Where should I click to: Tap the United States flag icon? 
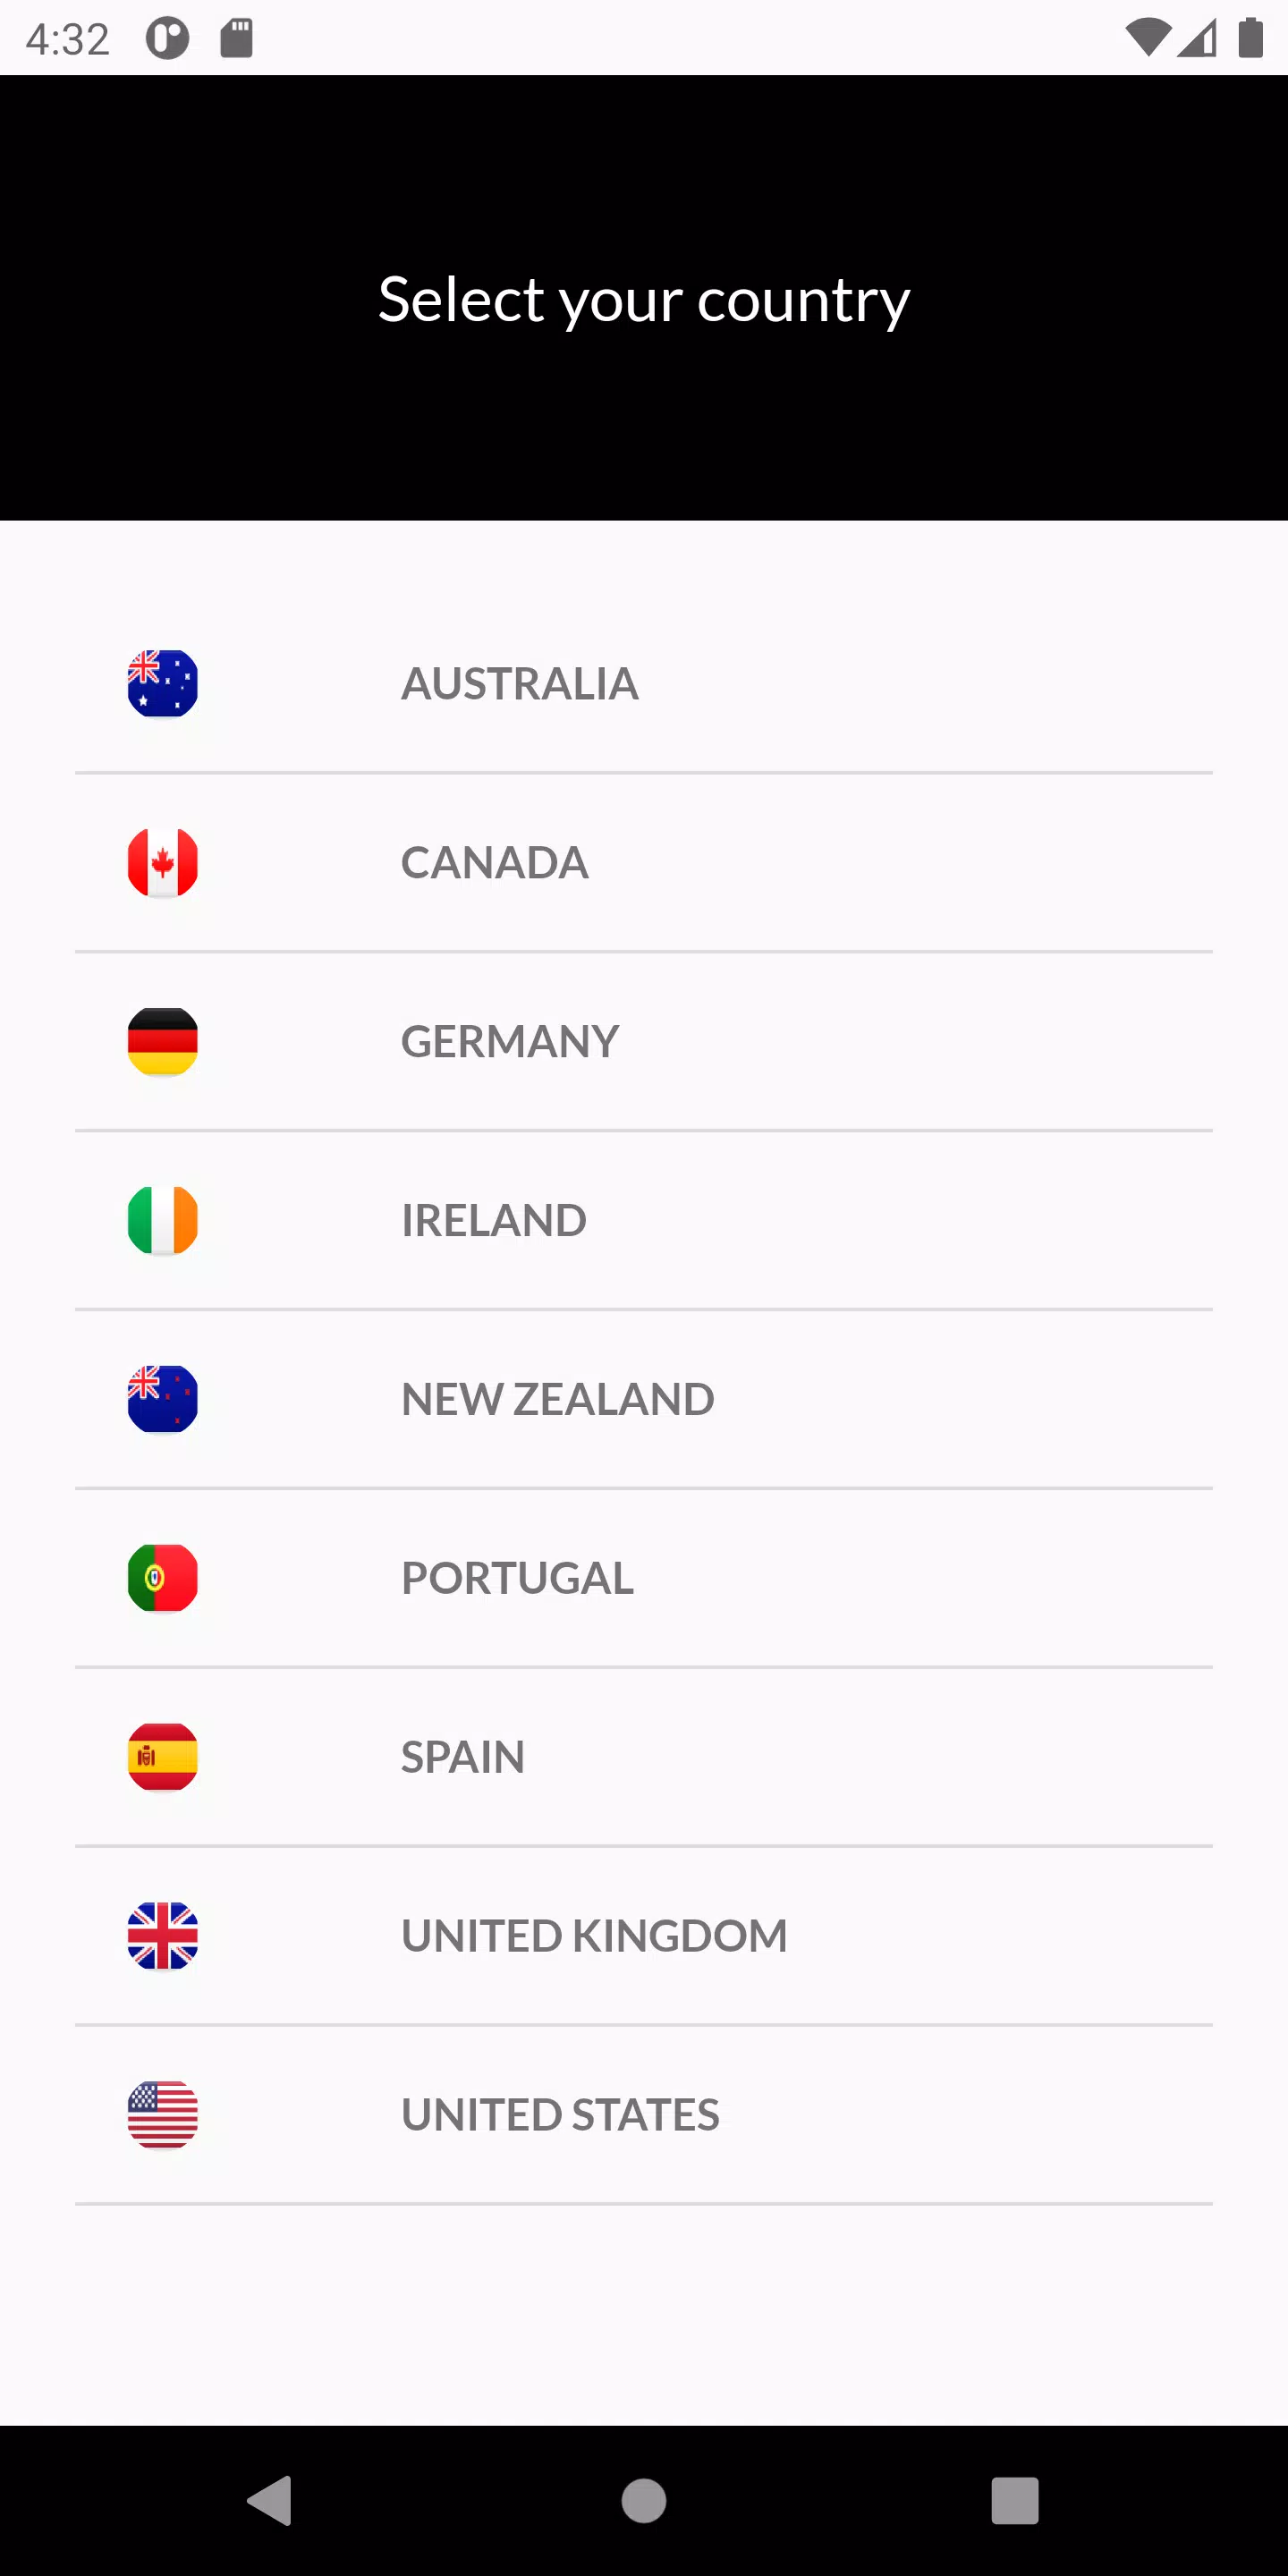(162, 2115)
